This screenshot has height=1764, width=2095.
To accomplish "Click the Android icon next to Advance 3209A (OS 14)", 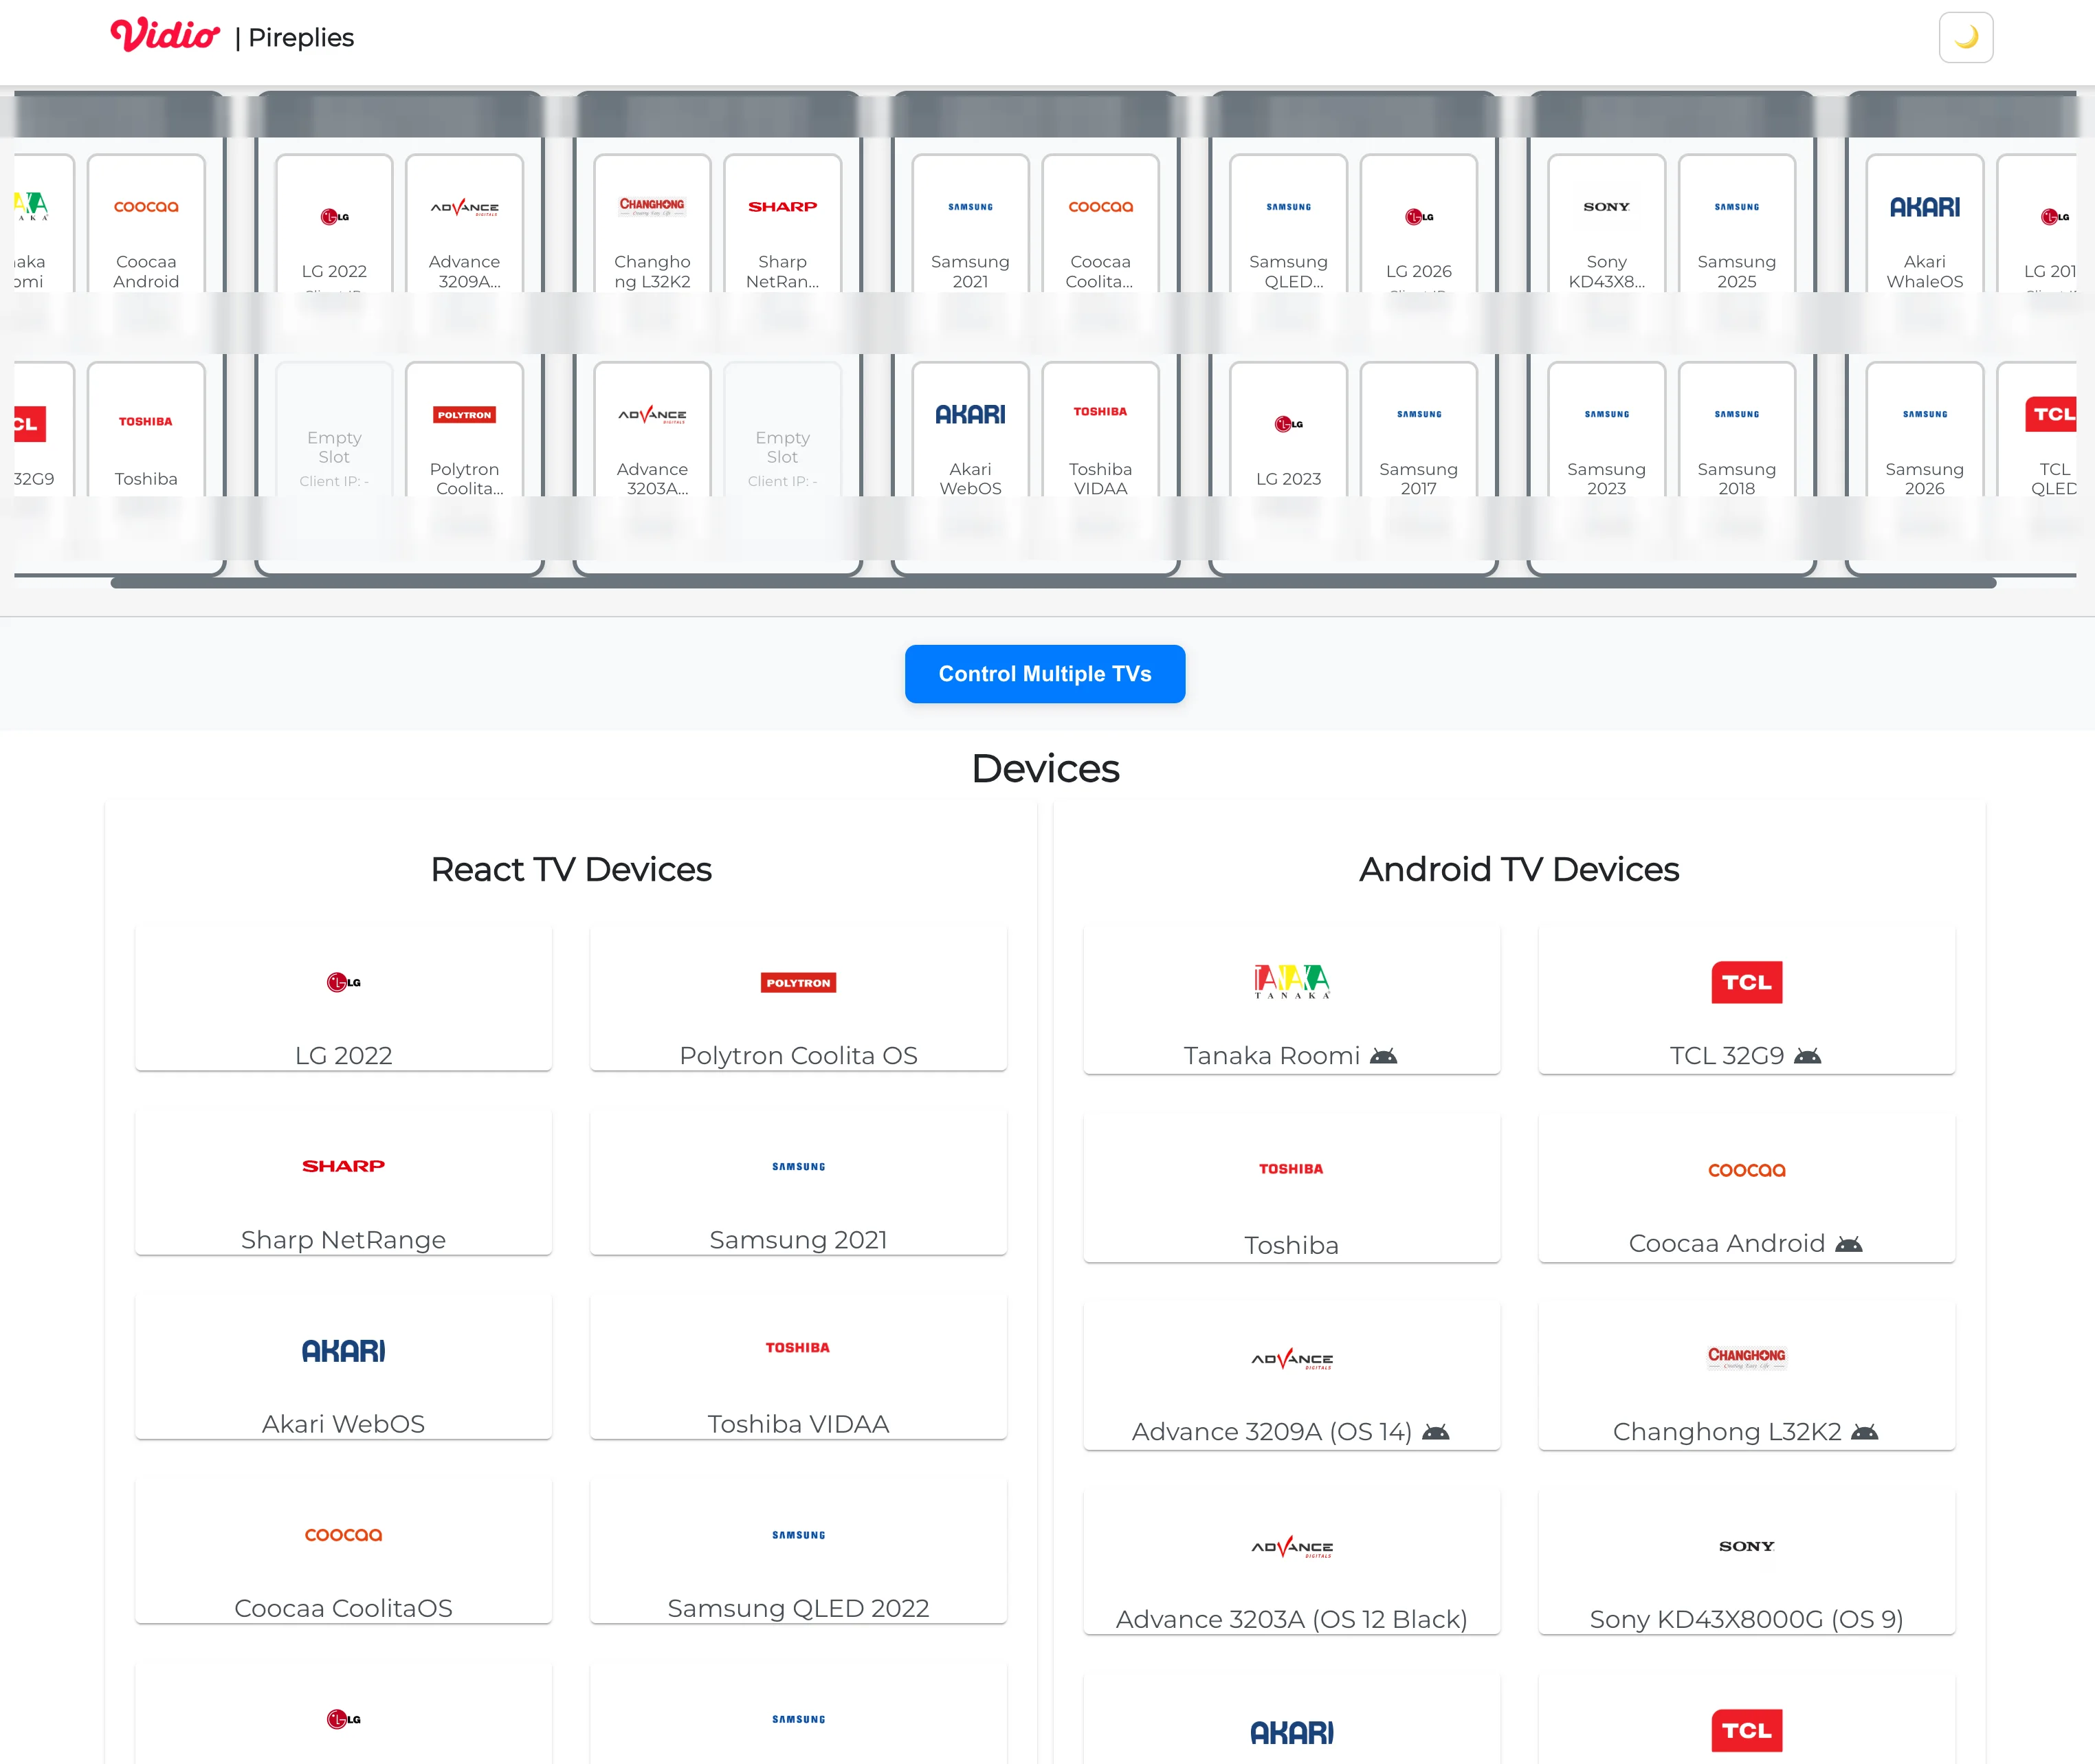I will pos(1435,1432).
